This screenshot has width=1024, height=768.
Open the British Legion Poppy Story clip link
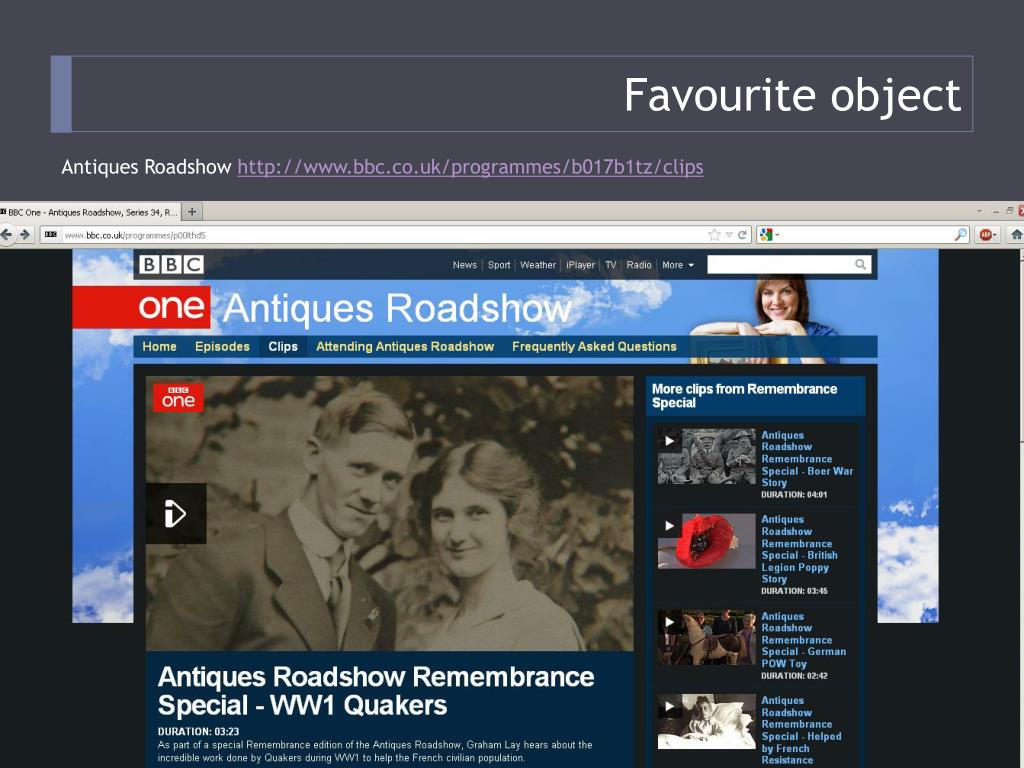click(x=799, y=549)
